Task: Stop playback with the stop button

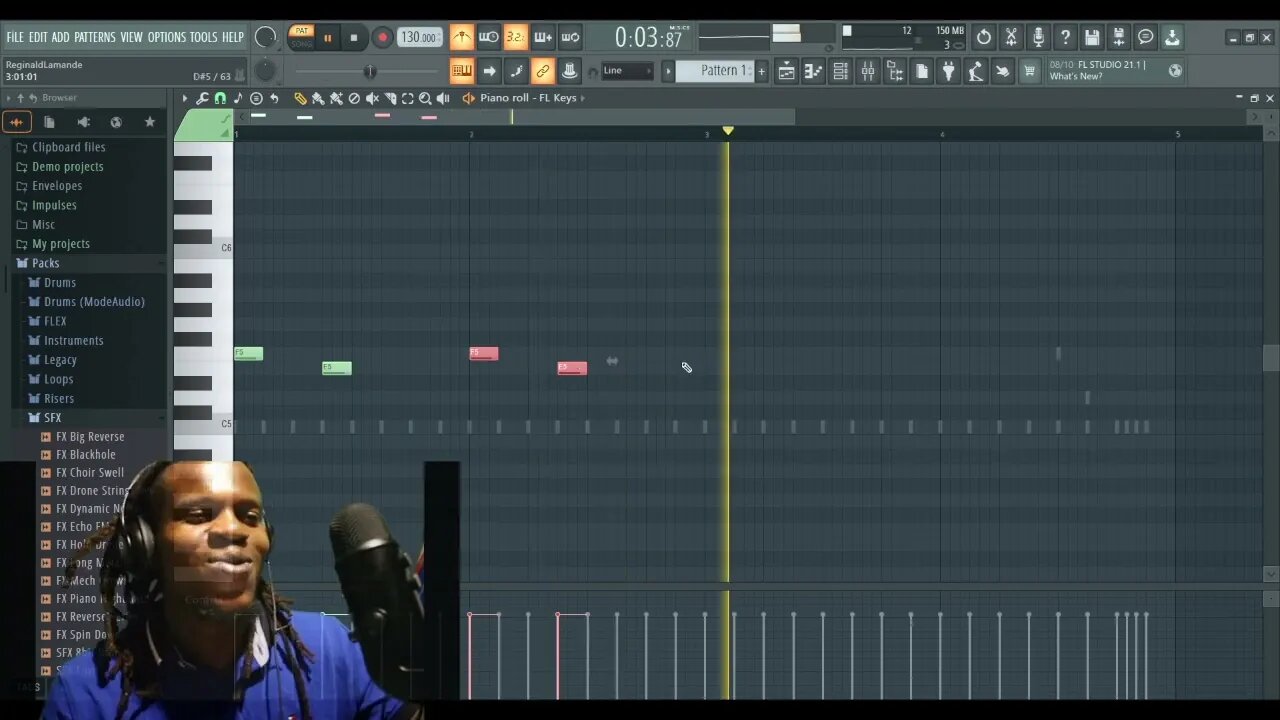Action: click(353, 38)
